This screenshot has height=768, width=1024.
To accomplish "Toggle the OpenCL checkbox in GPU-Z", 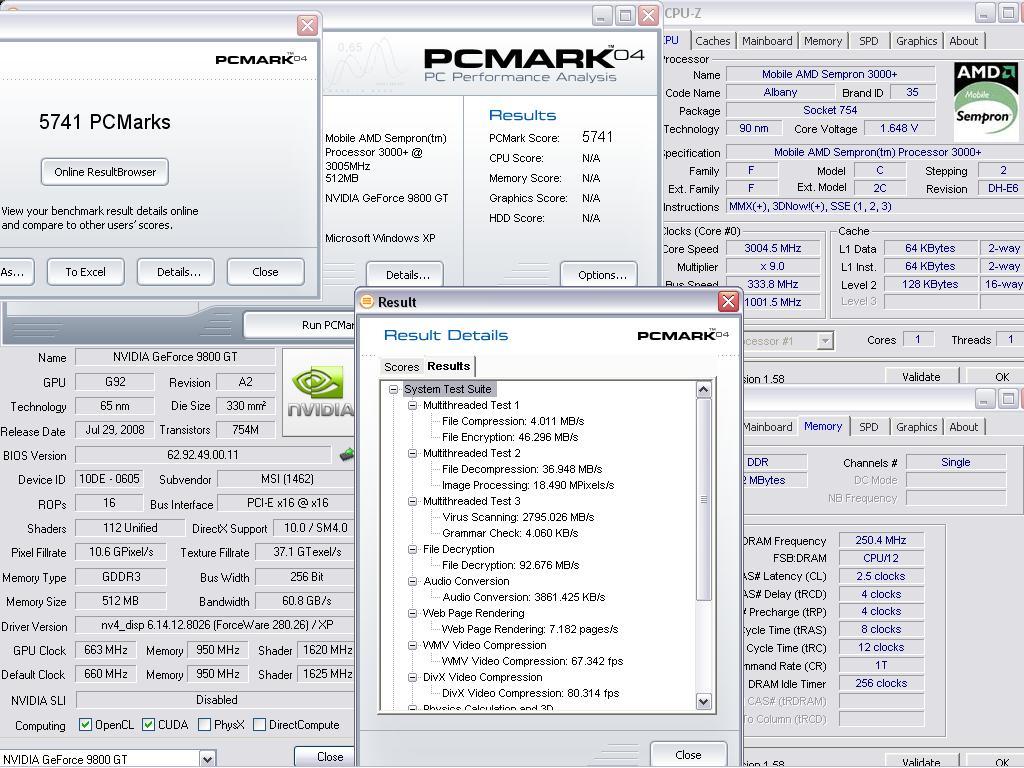I will pyautogui.click(x=85, y=724).
